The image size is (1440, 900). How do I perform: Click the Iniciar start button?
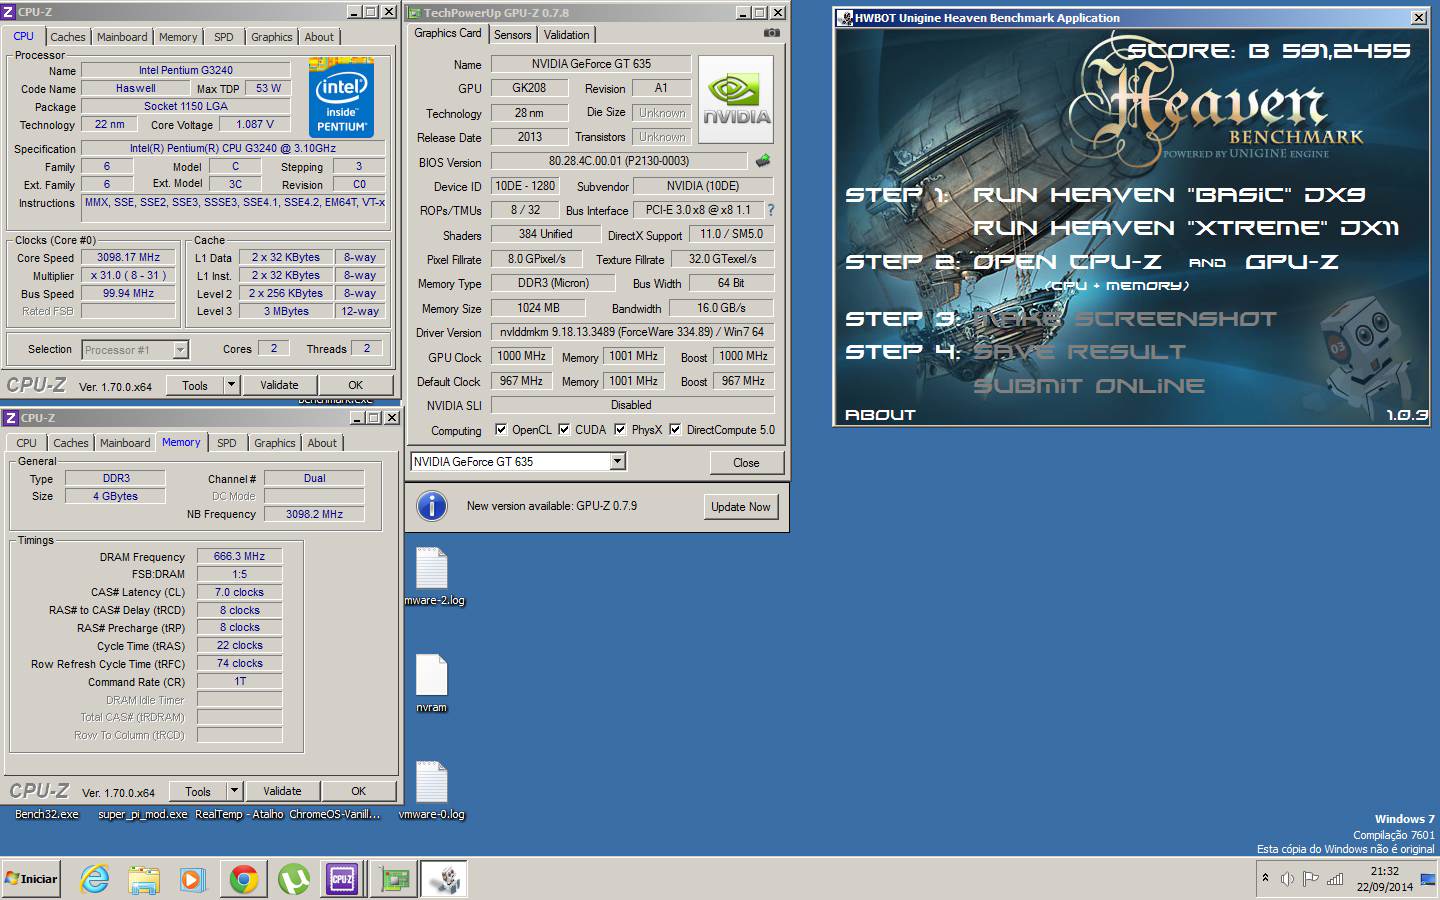(x=31, y=879)
